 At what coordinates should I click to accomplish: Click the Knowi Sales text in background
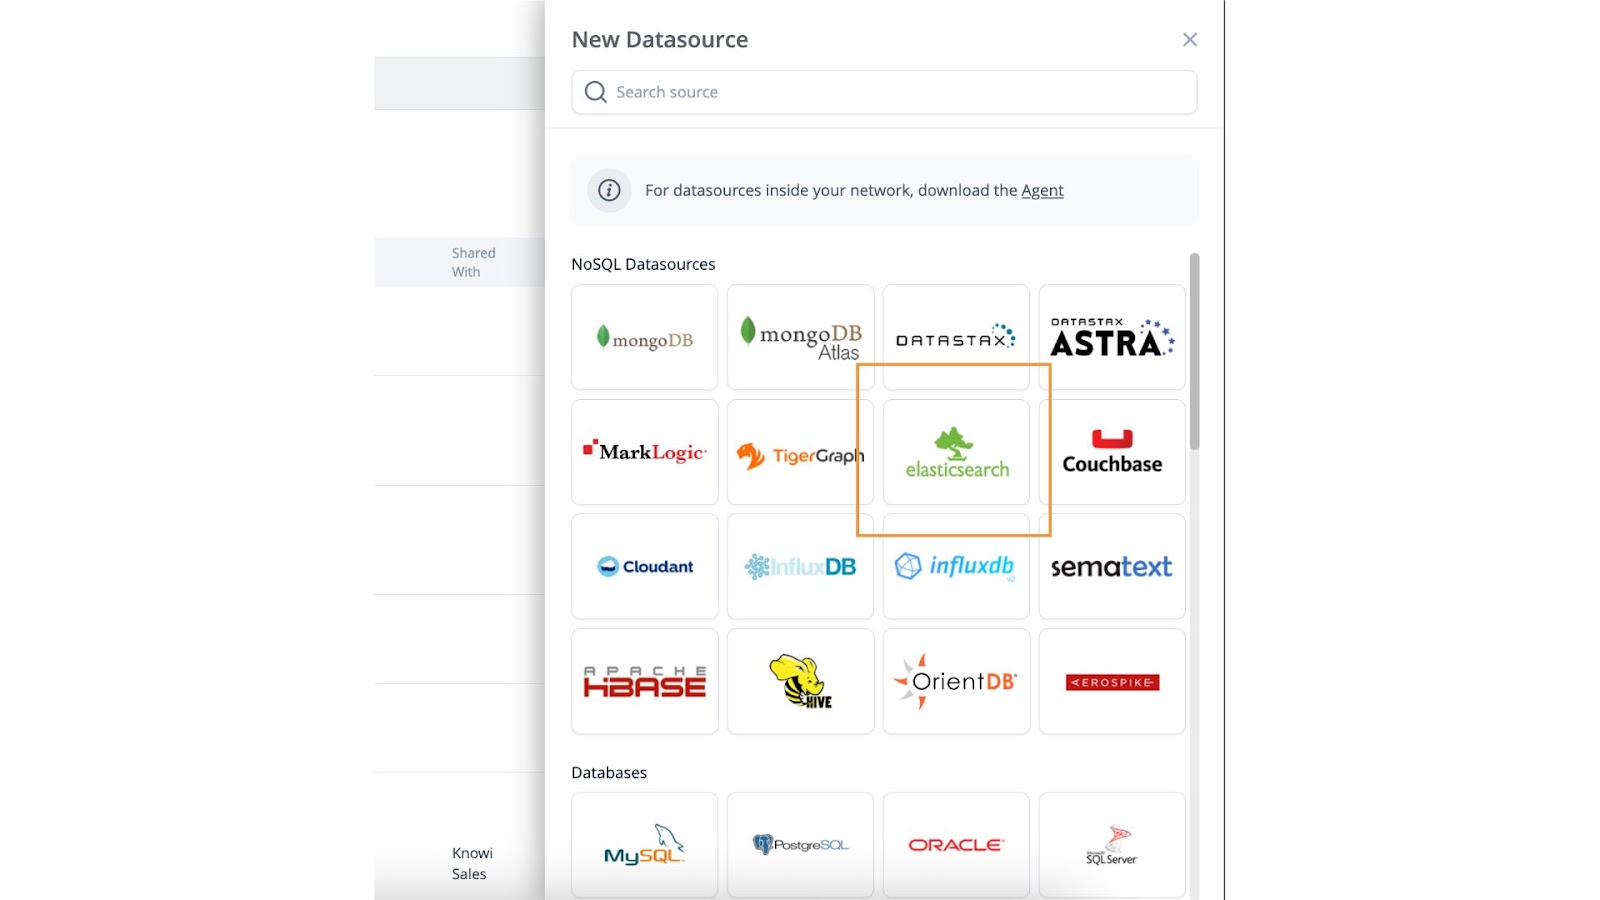click(472, 863)
